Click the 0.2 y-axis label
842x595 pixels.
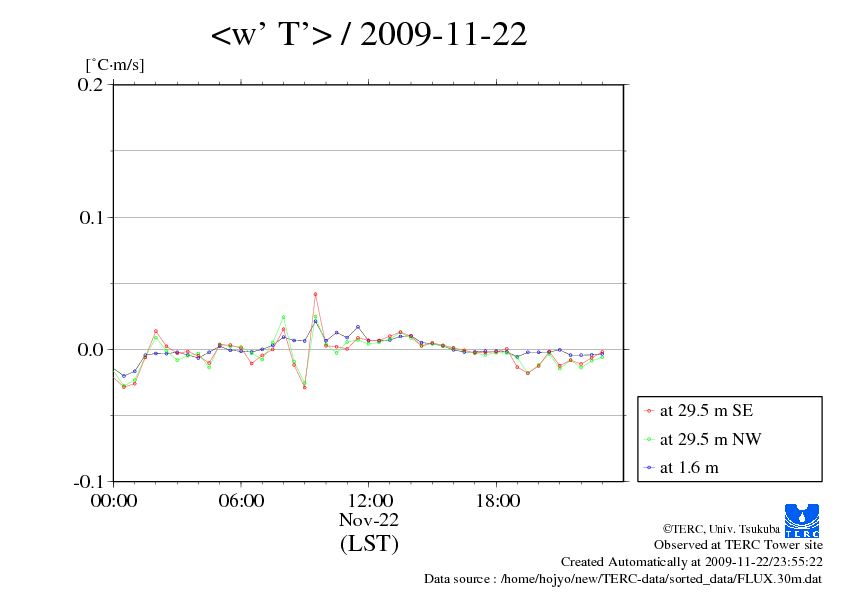click(90, 85)
